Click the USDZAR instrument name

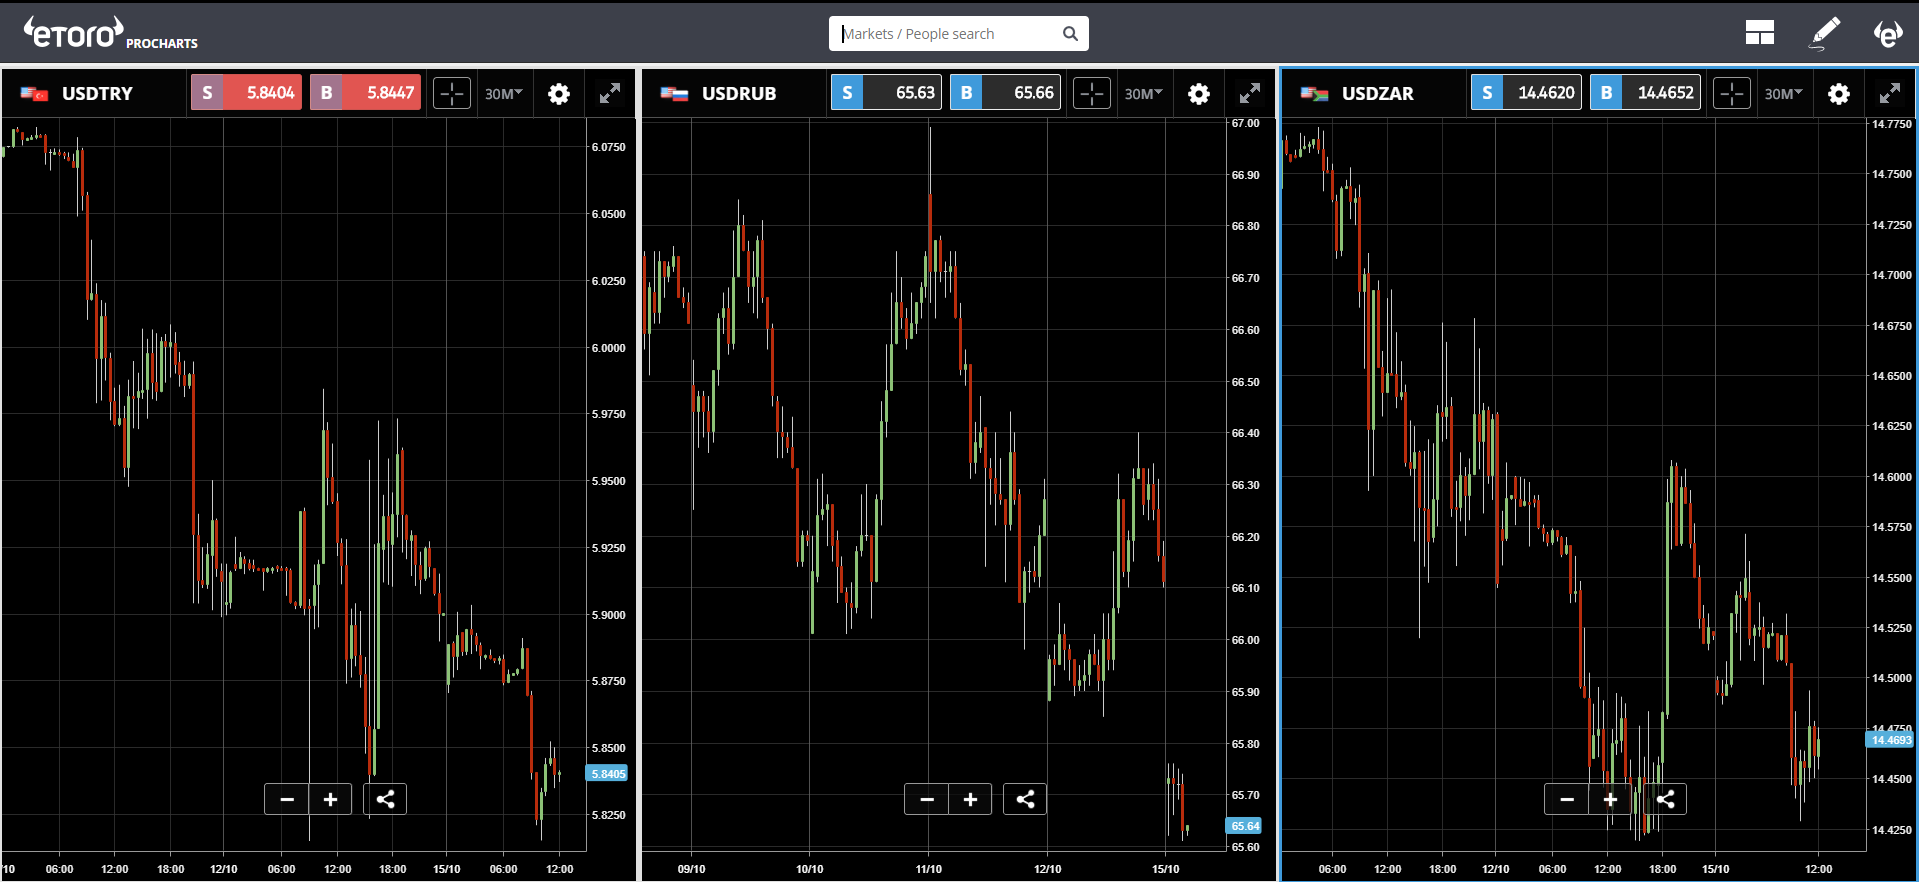pyautogui.click(x=1378, y=94)
